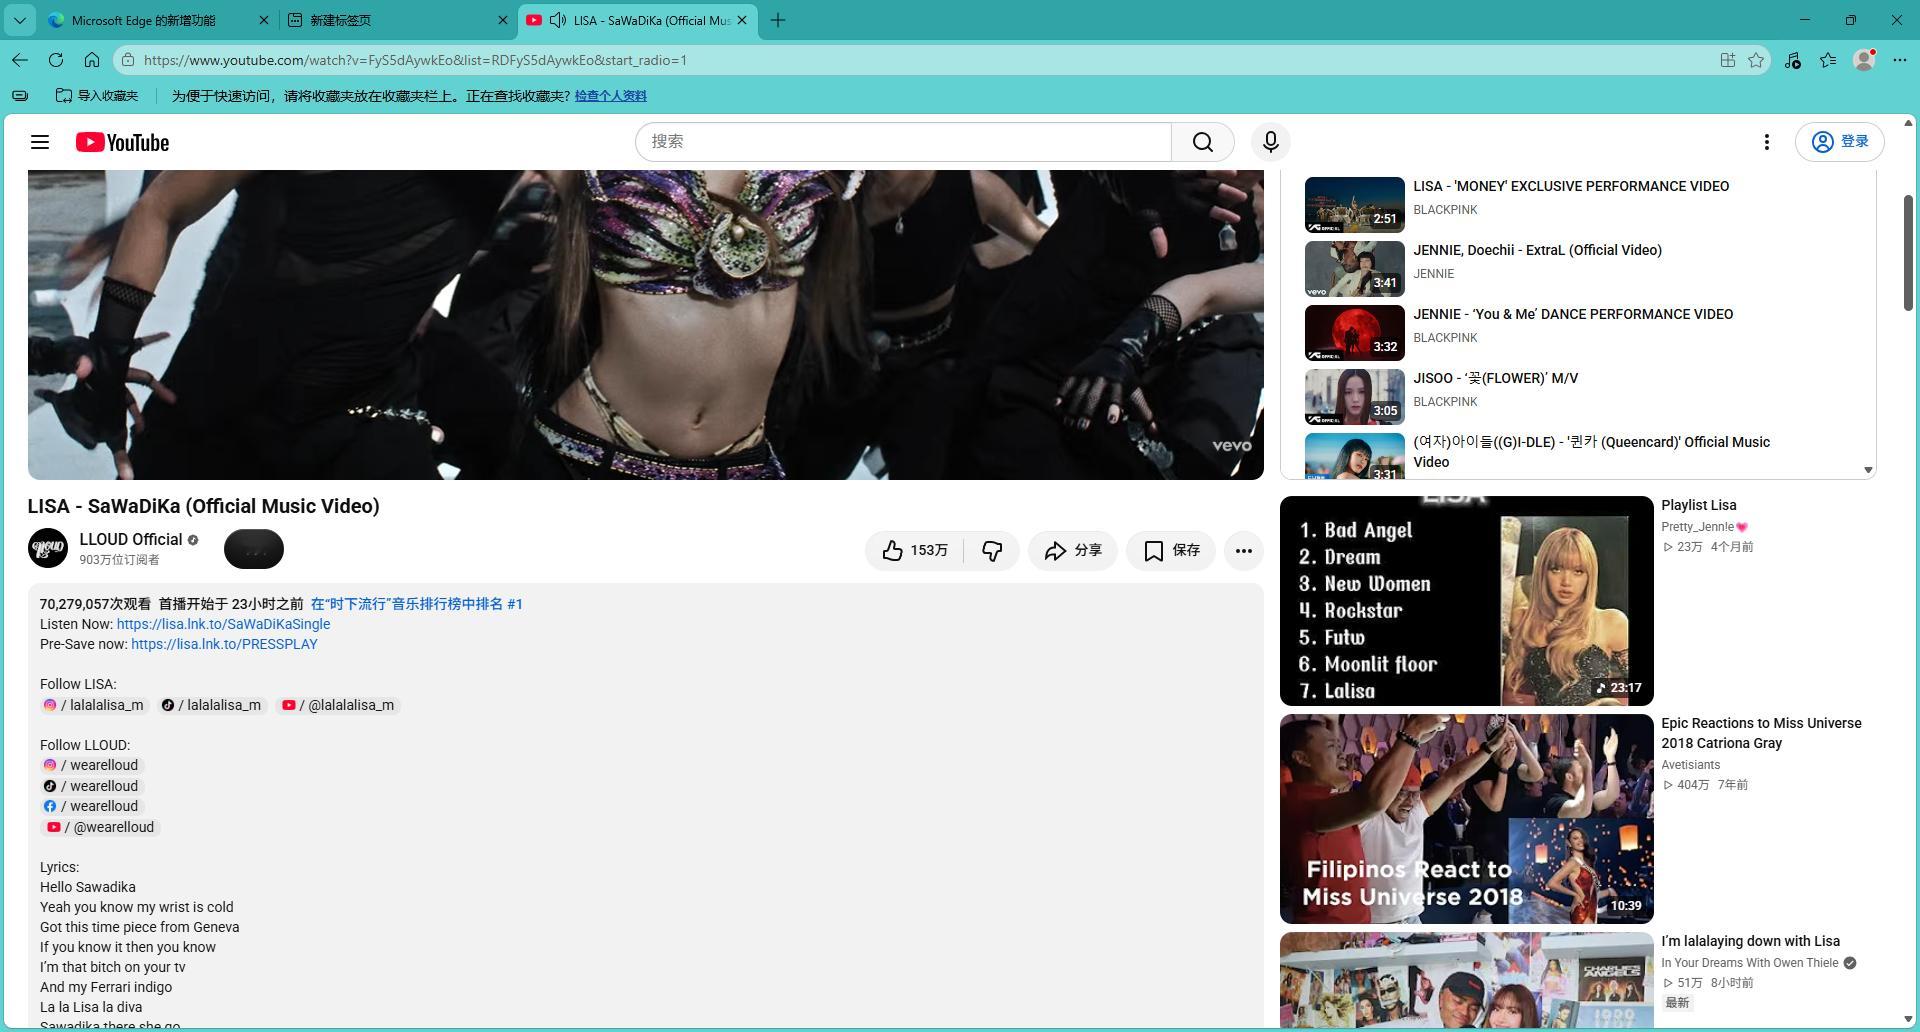1920x1032 pixels.
Task: Like the SaWaDiKa video
Action: (915, 551)
